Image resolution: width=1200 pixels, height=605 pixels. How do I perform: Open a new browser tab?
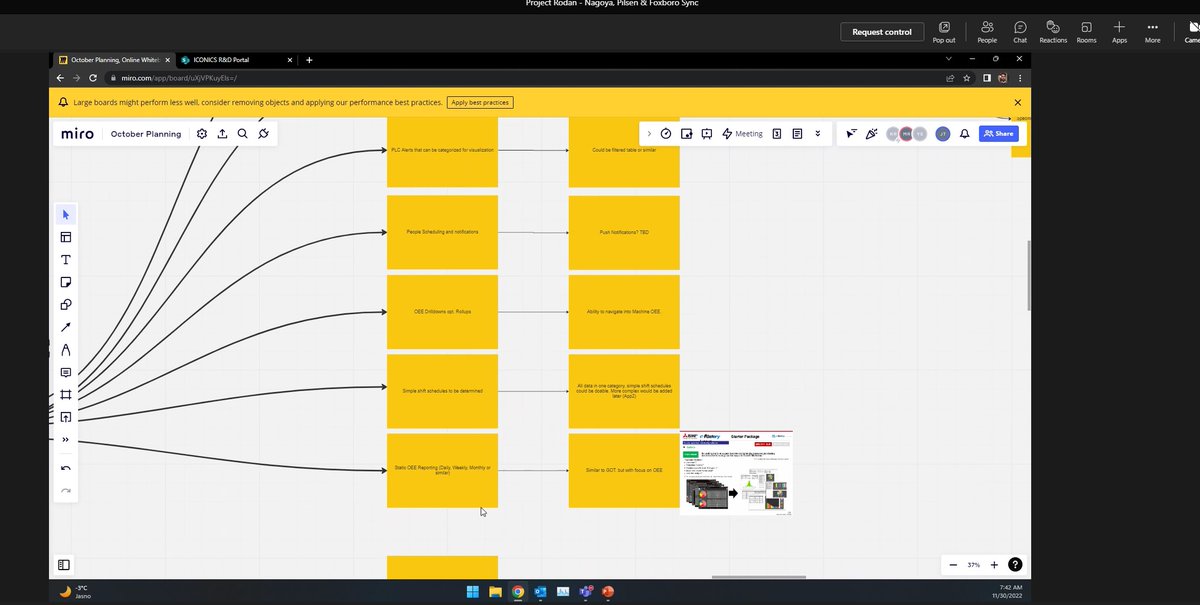pos(310,60)
